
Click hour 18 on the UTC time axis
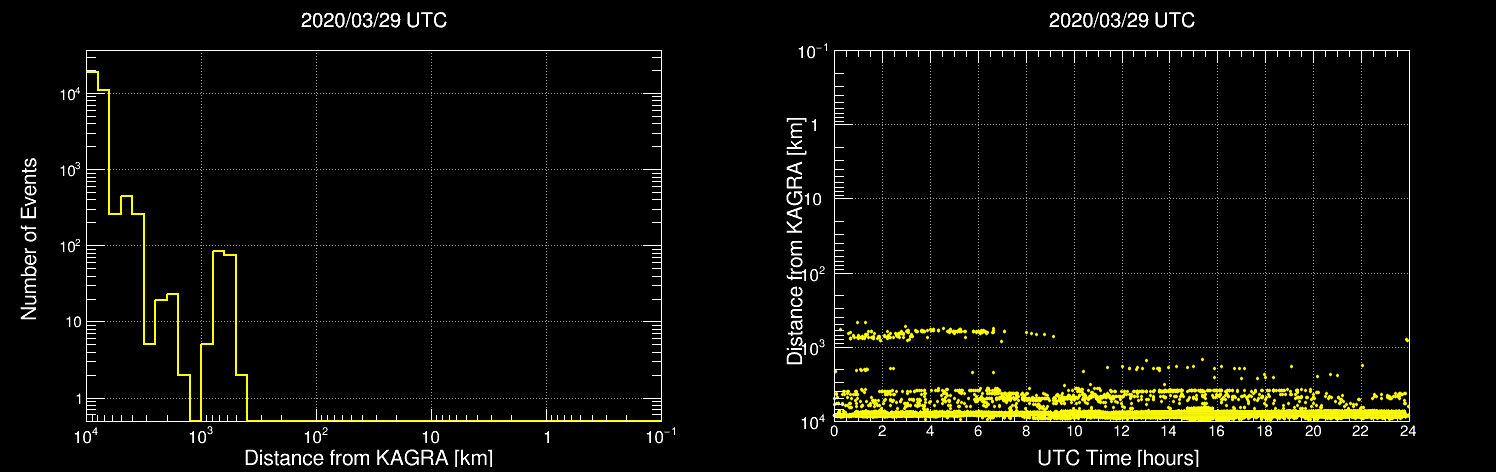click(x=1265, y=432)
